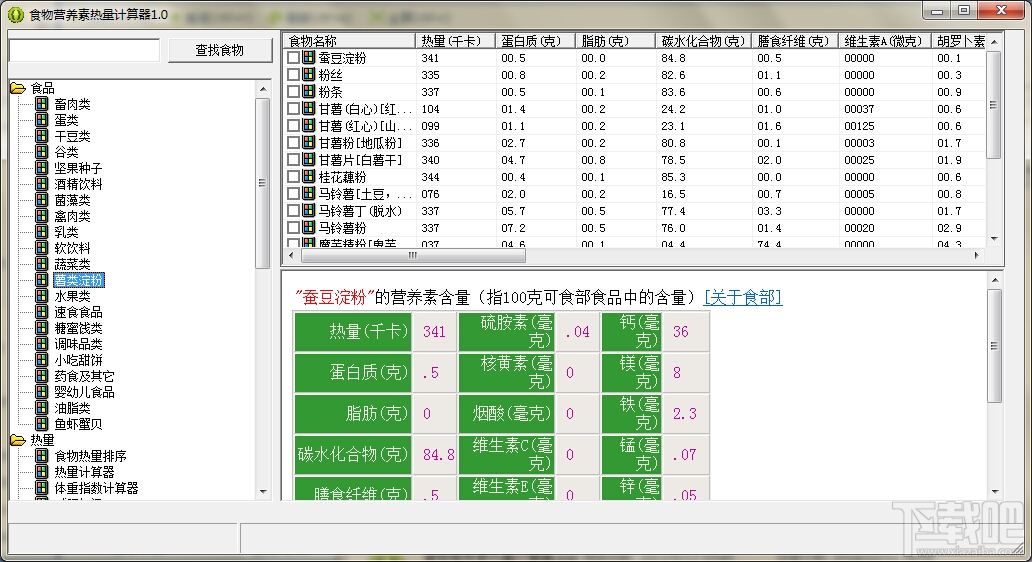
Task: Click the 水果类 category icon
Action: point(41,296)
